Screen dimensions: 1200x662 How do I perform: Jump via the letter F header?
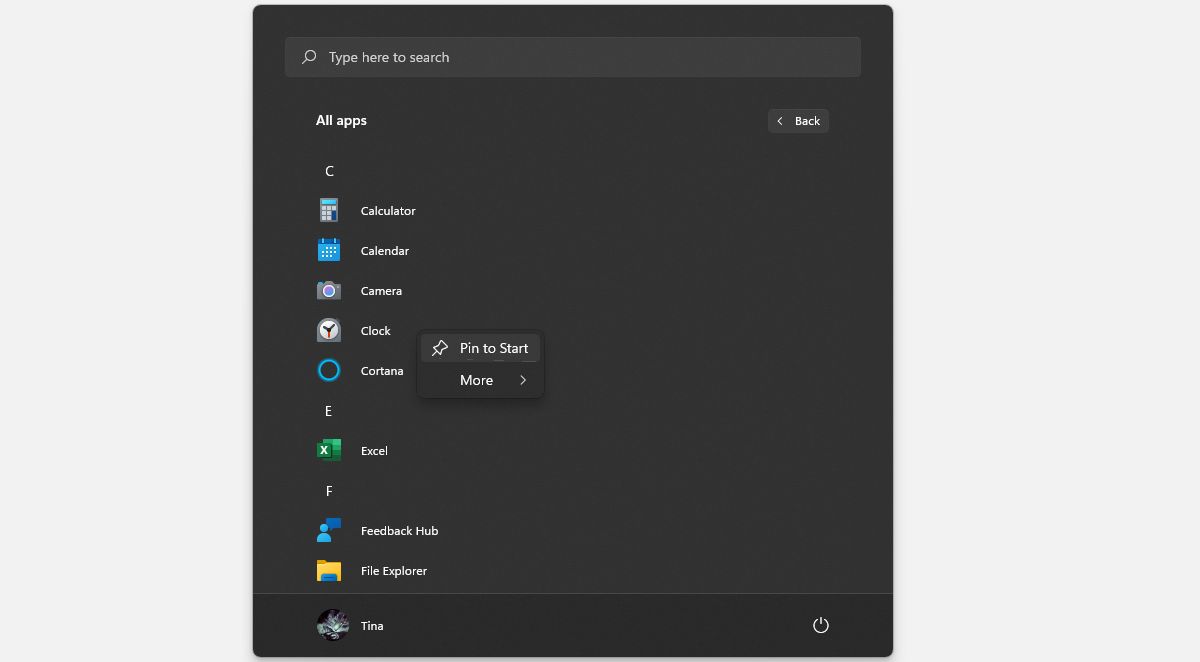[329, 491]
